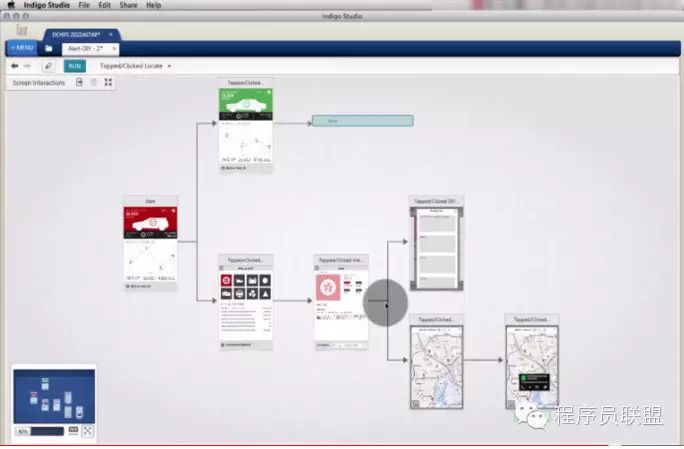Close the dark blue project tab

click(111, 34)
